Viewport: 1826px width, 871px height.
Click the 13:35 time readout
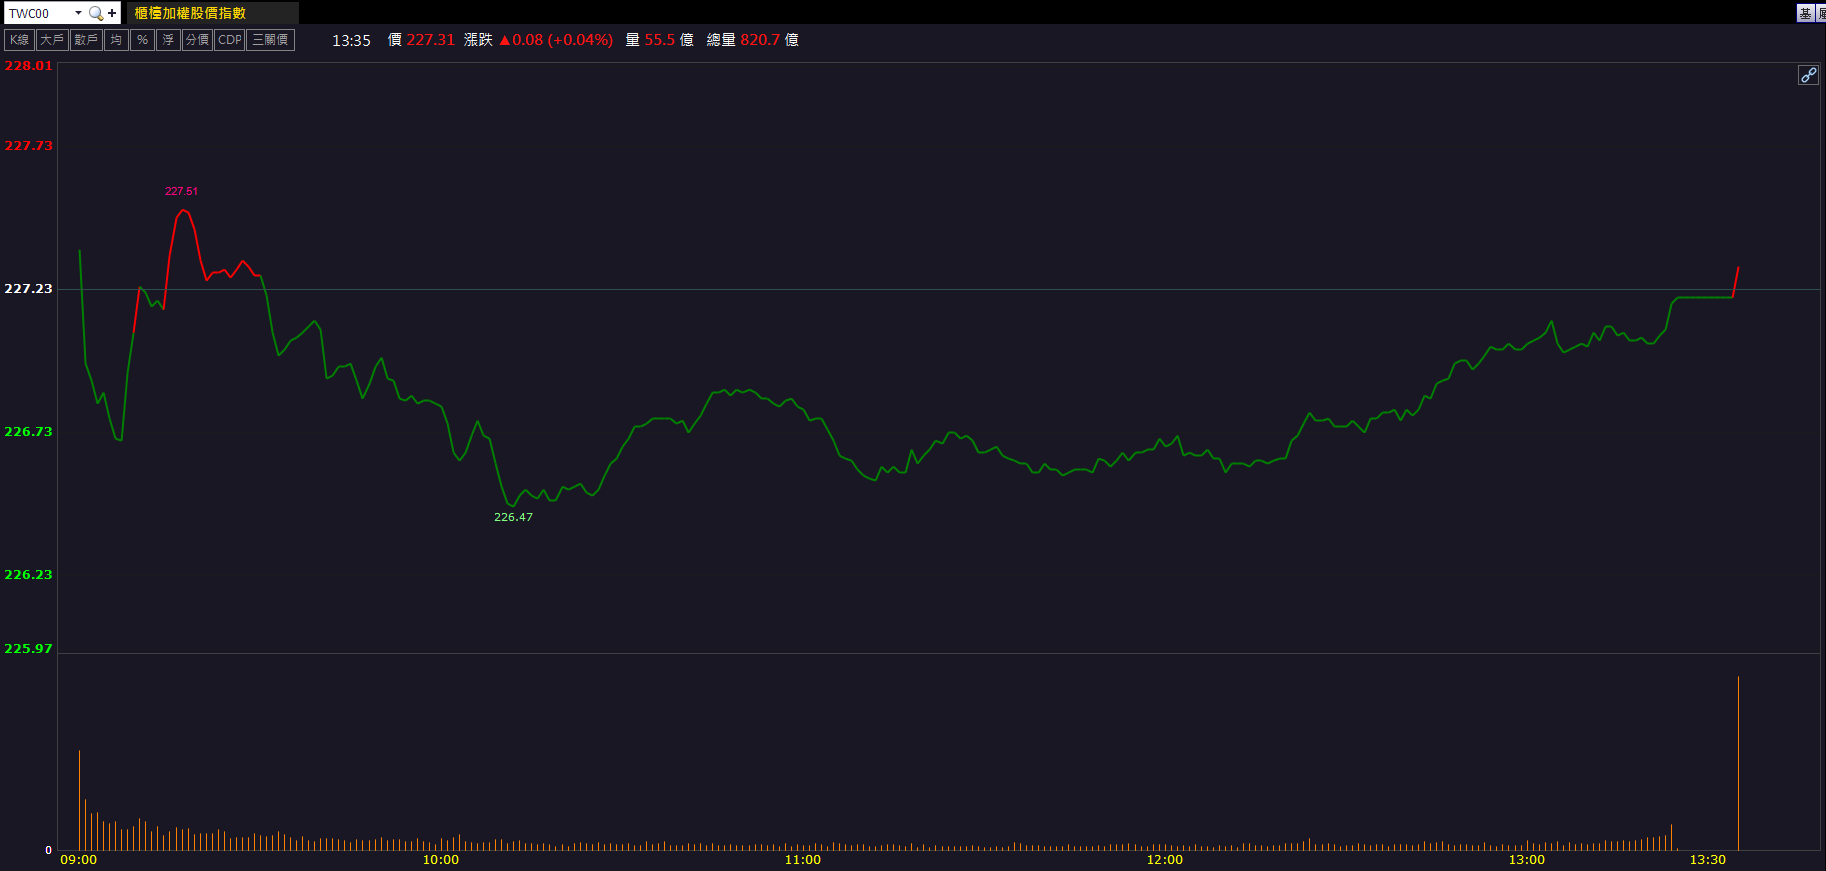coord(351,40)
